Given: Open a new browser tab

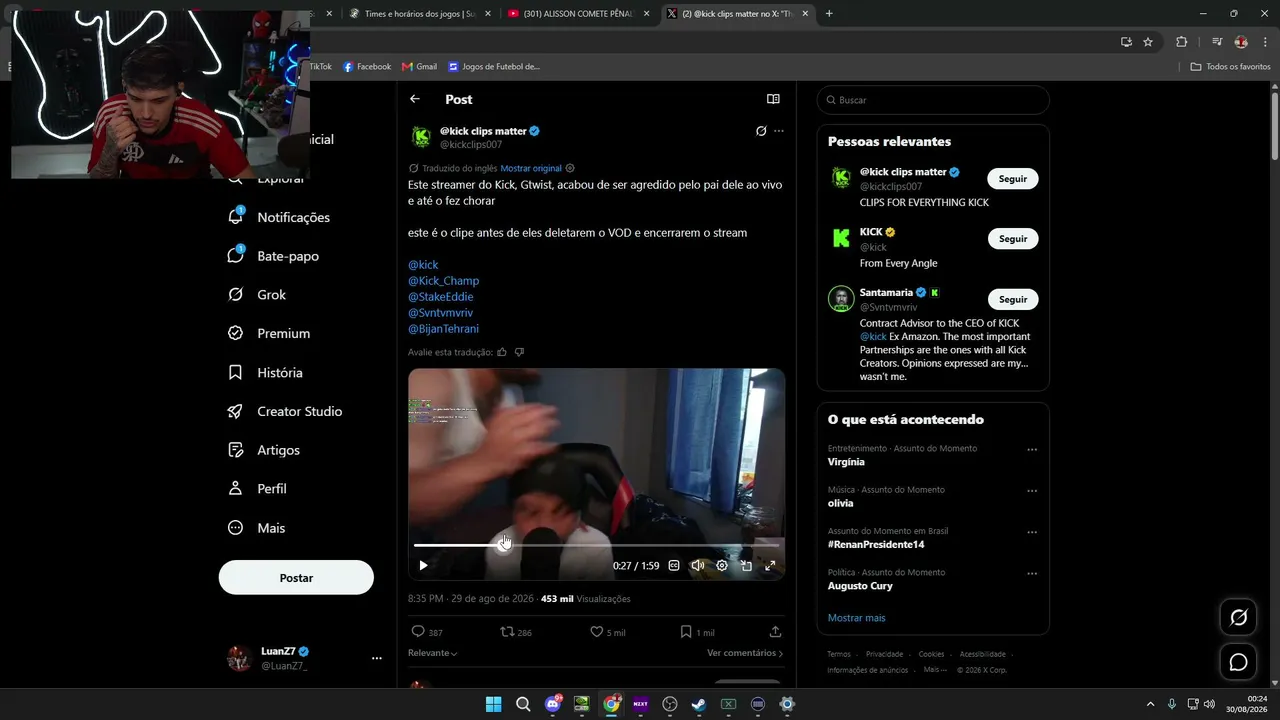Looking at the screenshot, I should point(829,14).
